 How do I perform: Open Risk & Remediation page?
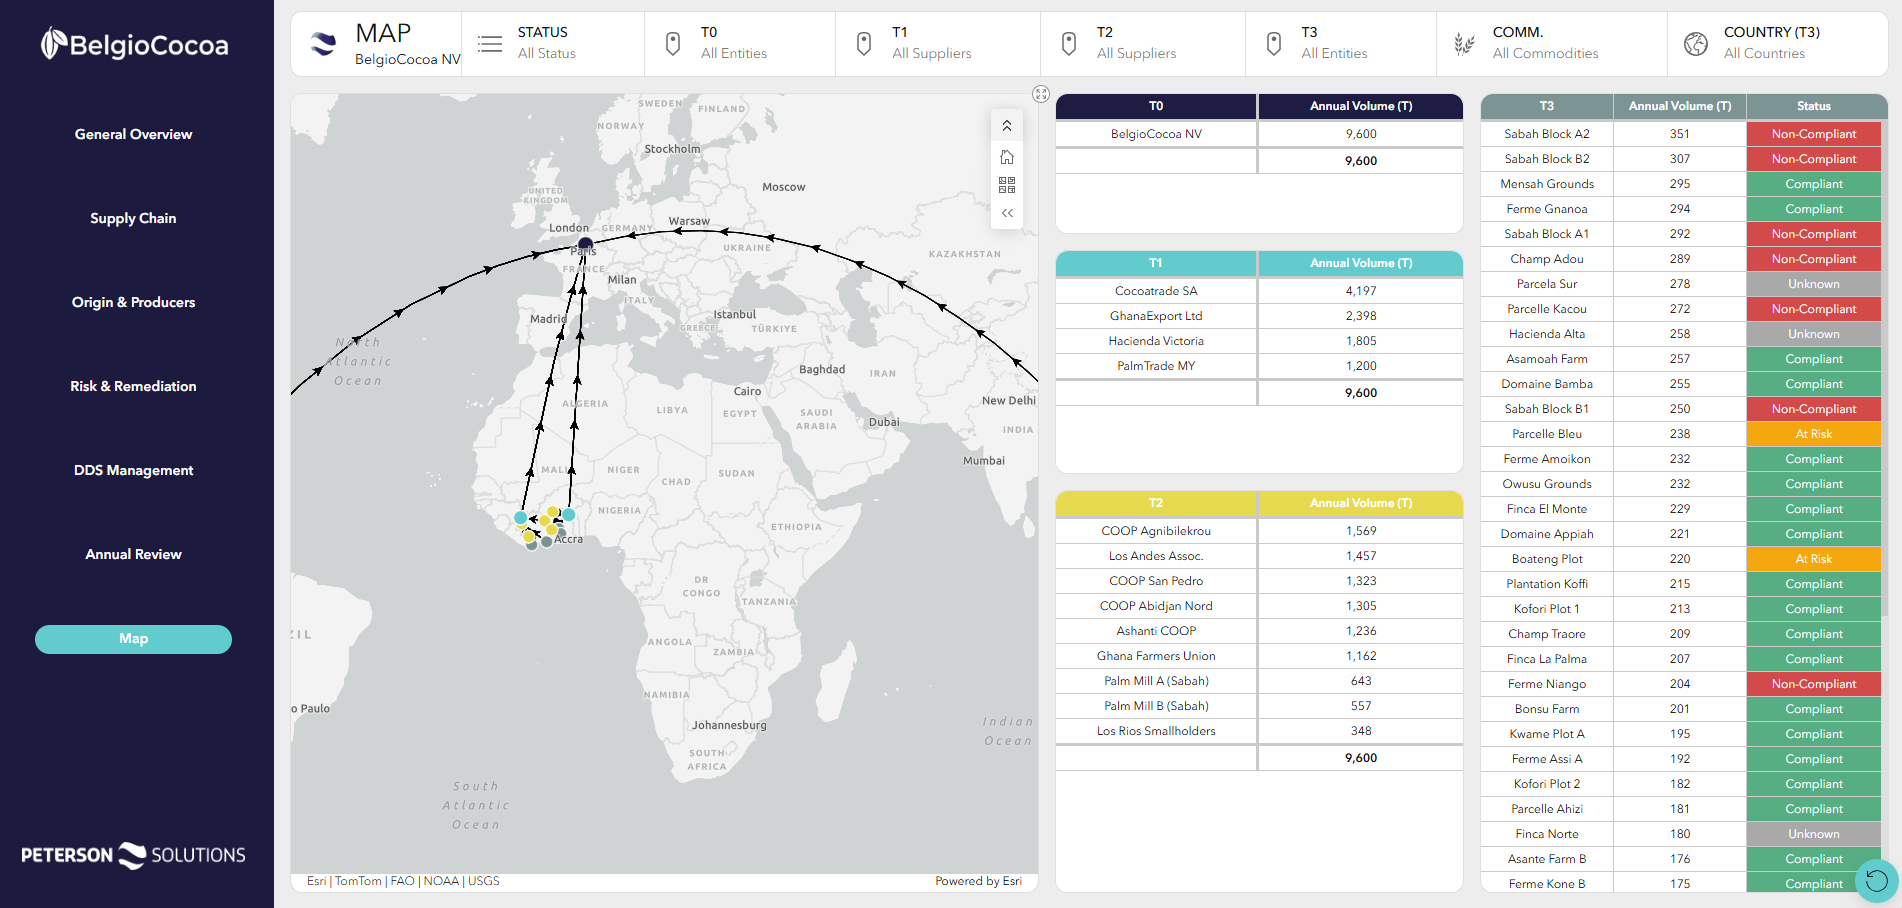pos(133,386)
